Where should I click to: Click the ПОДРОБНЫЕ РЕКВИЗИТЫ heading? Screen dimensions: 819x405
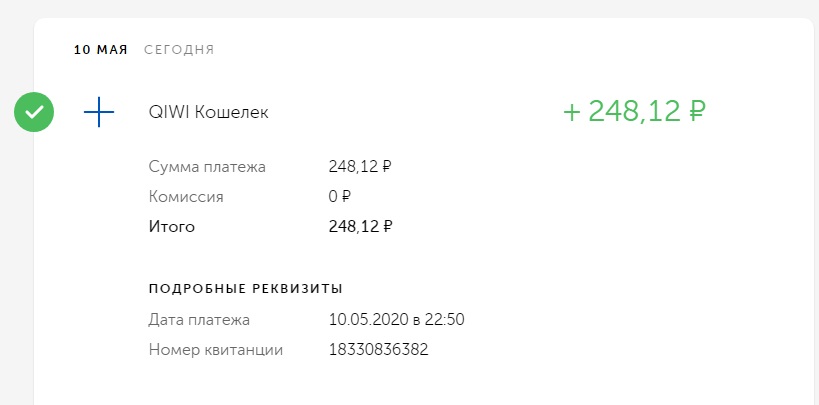click(245, 289)
